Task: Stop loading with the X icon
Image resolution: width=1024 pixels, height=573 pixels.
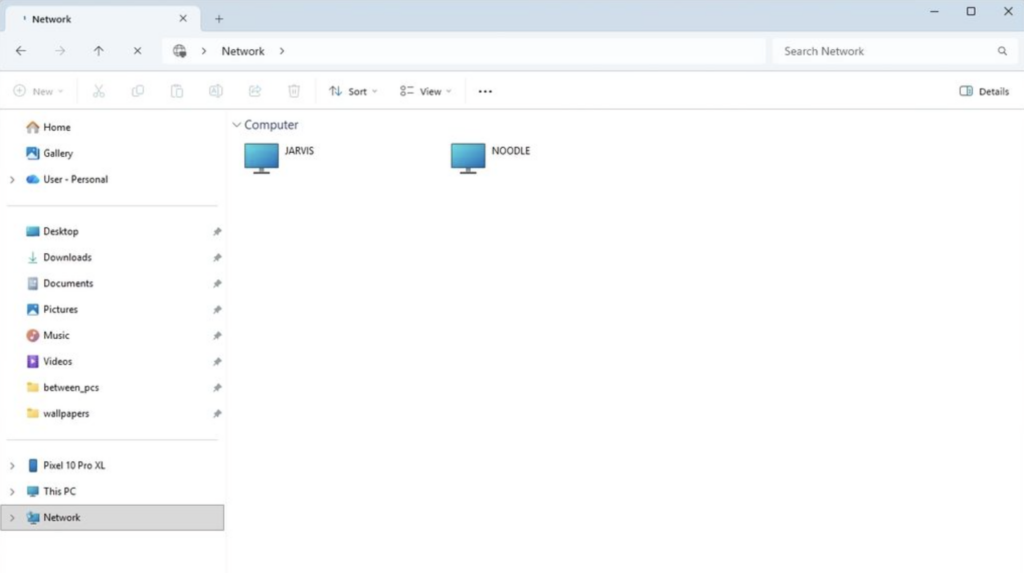Action: coord(137,51)
